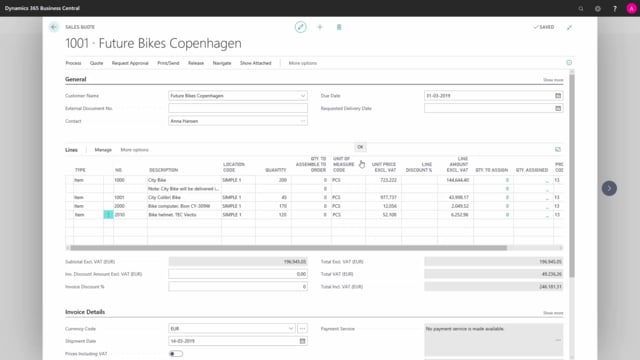
Task: Expand Currency Code dropdown
Action: [291, 328]
